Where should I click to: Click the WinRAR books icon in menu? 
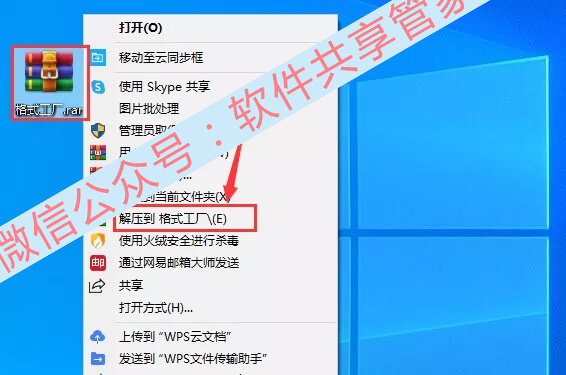(x=98, y=152)
